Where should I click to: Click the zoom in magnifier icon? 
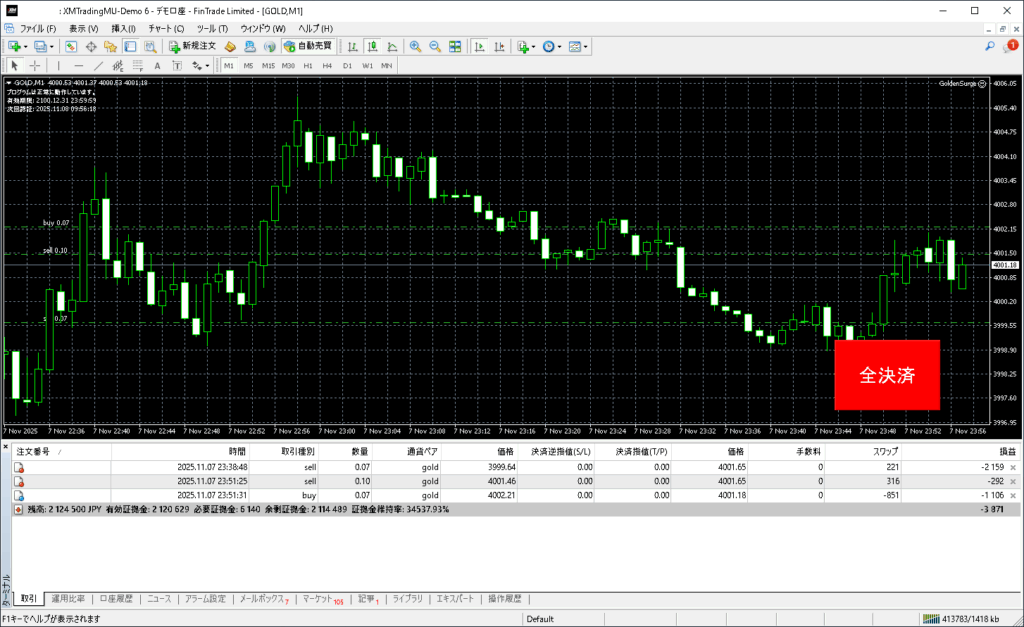coord(415,46)
